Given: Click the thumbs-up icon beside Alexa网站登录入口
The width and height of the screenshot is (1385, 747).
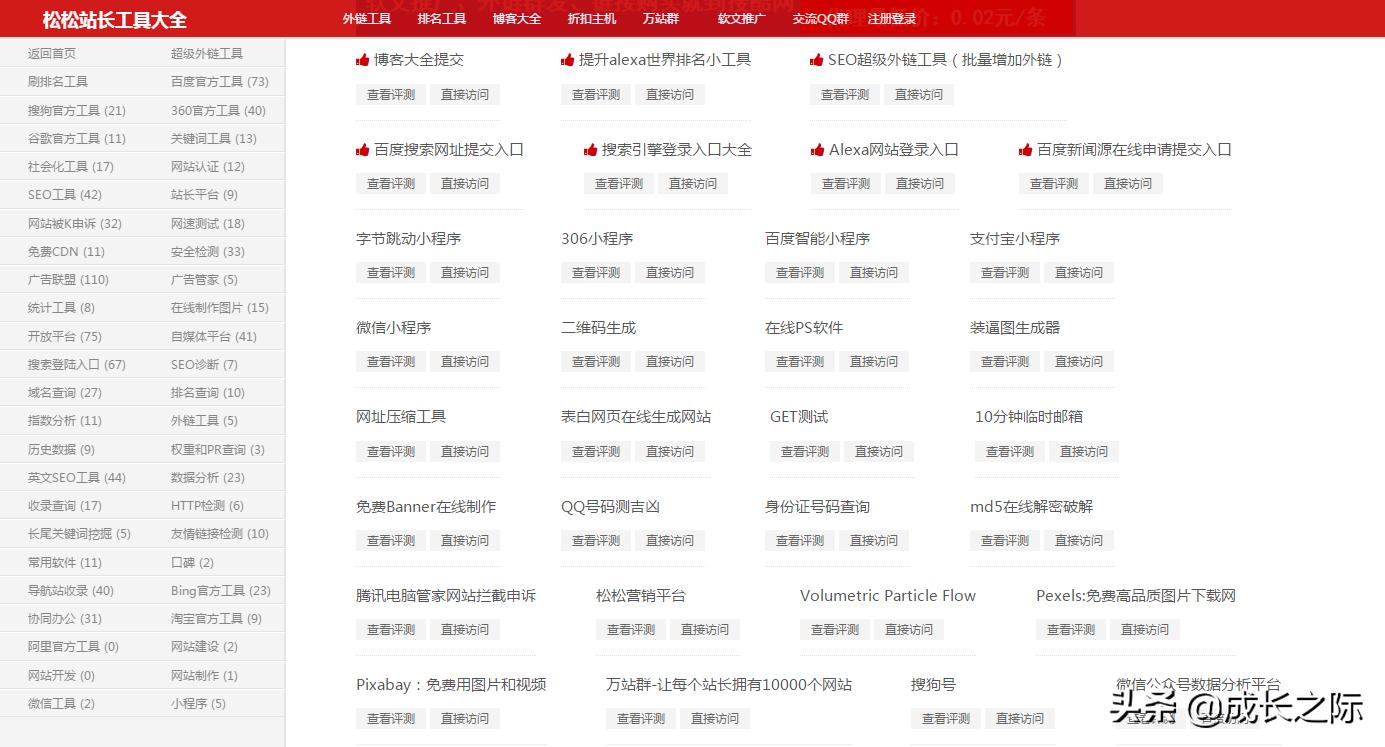Looking at the screenshot, I should tap(818, 149).
